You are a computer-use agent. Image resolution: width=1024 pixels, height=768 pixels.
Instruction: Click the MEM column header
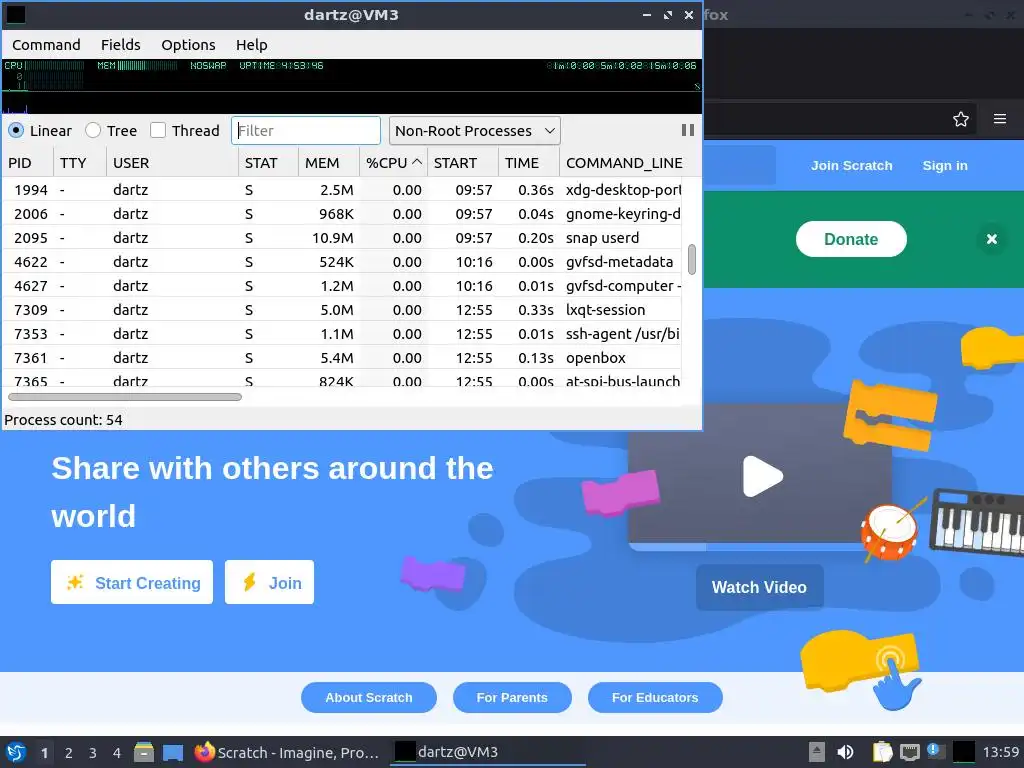328,163
